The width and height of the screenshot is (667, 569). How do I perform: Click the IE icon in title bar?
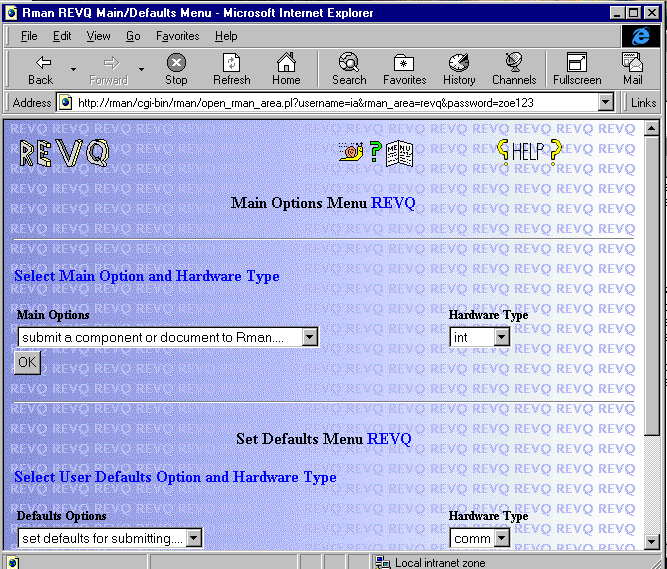[x=11, y=13]
